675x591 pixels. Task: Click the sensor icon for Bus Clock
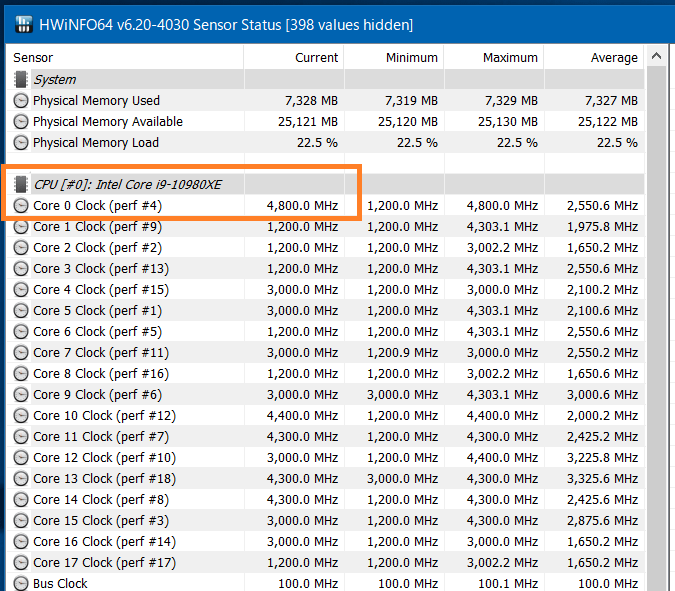[21, 583]
